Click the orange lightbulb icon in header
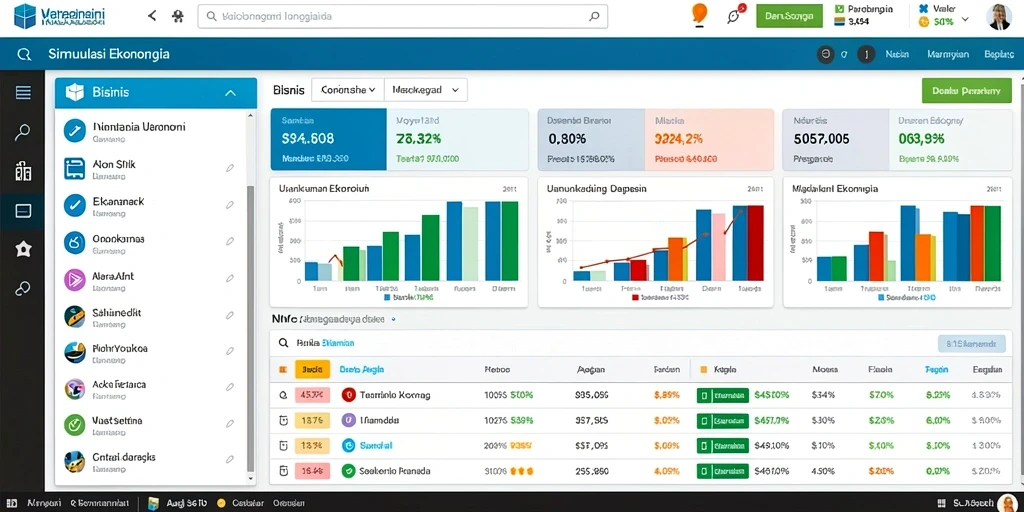Screen dimensions: 1024x512 [x=699, y=16]
